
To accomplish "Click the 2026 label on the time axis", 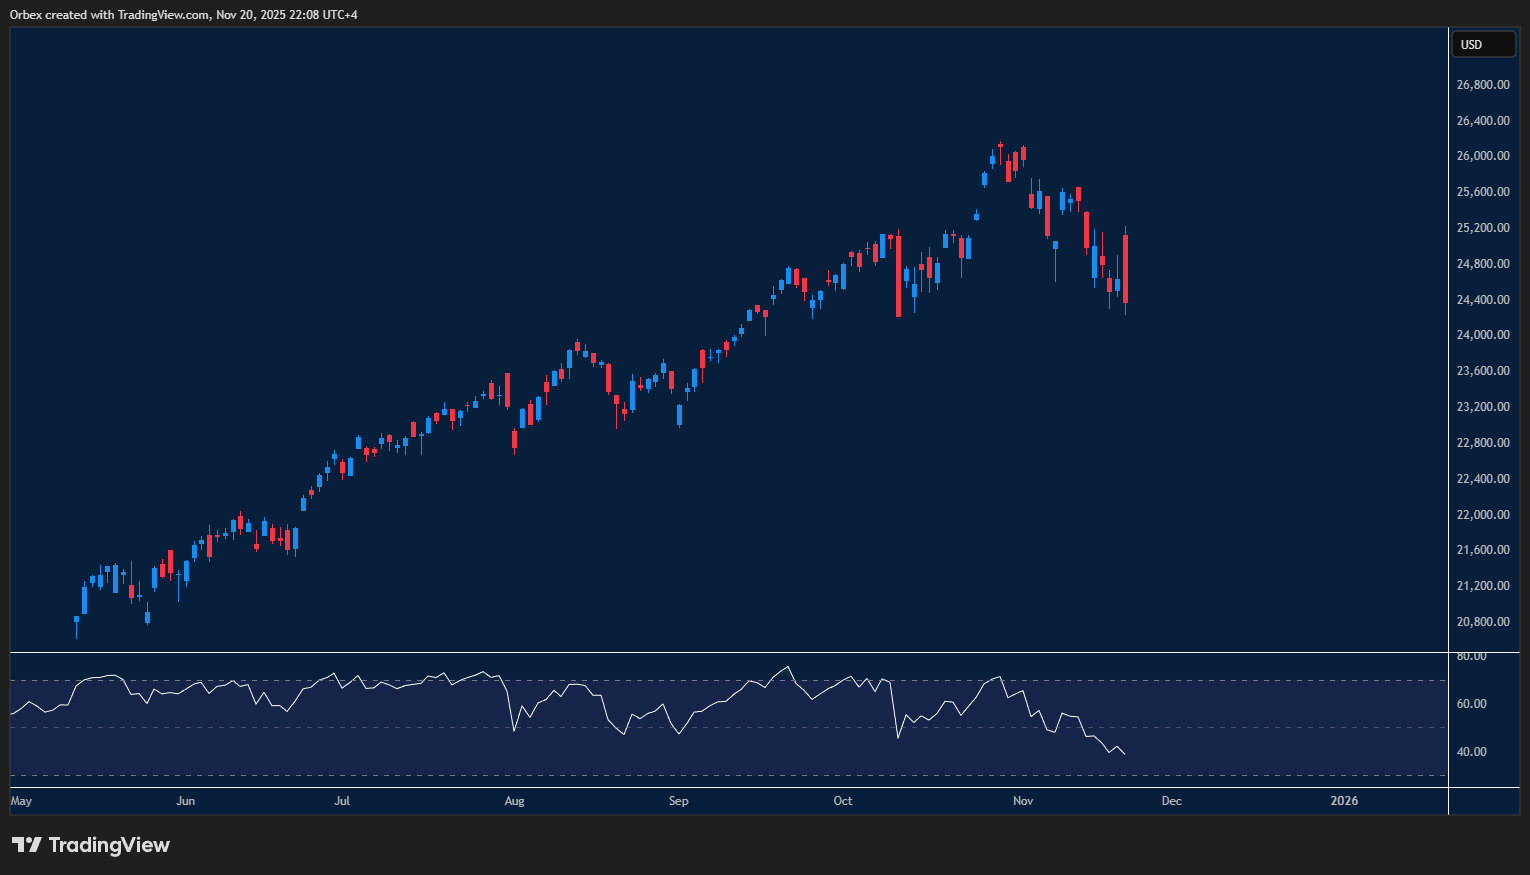I will point(1343,800).
